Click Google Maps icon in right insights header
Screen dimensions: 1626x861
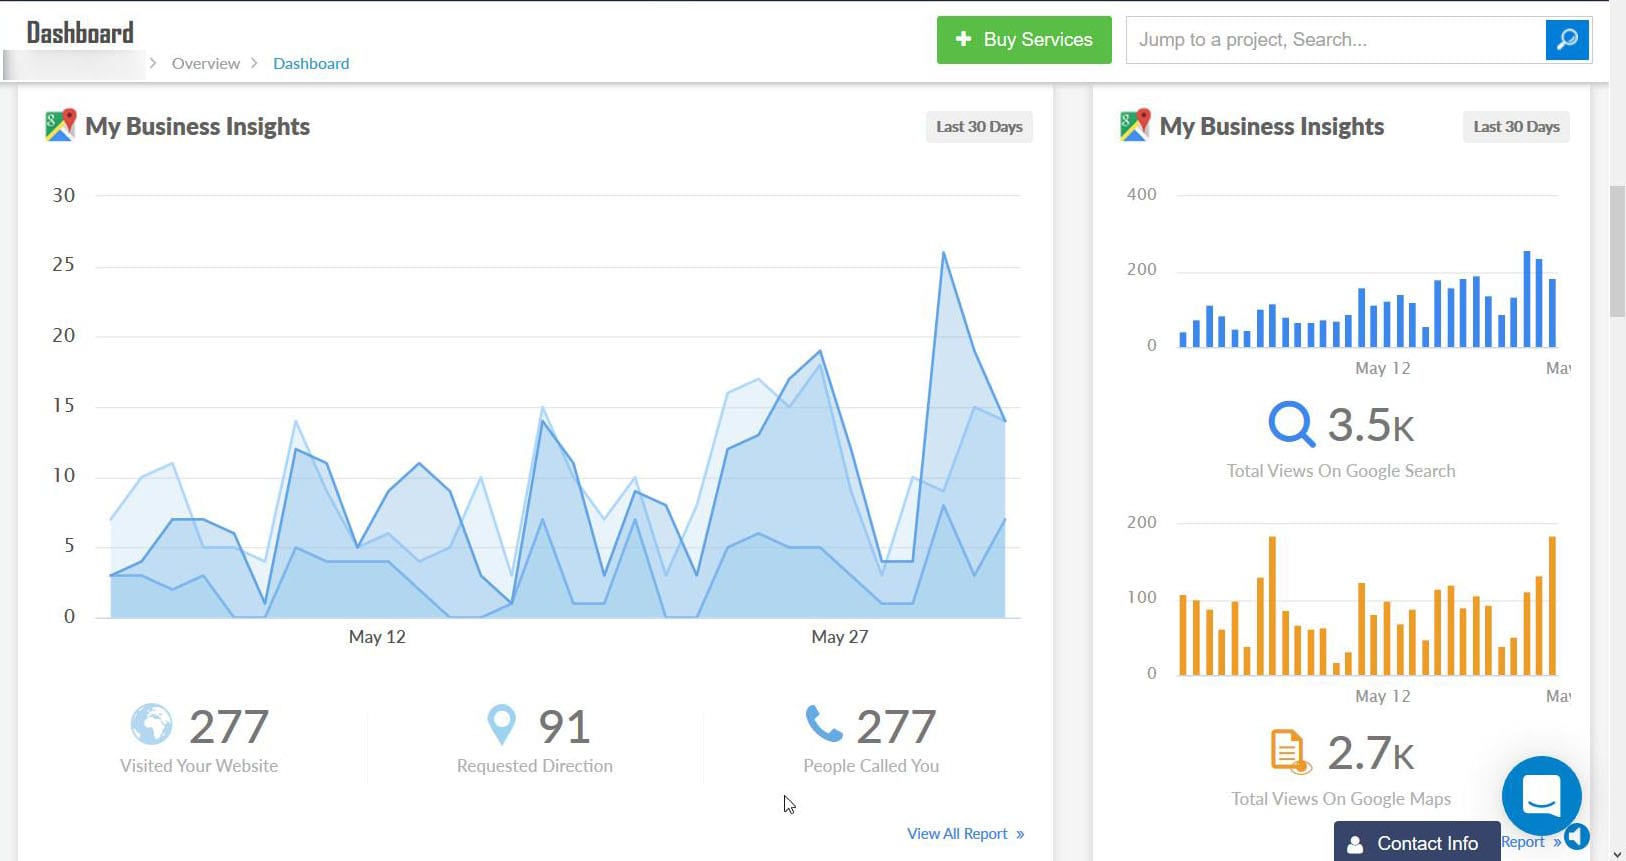(x=1135, y=126)
